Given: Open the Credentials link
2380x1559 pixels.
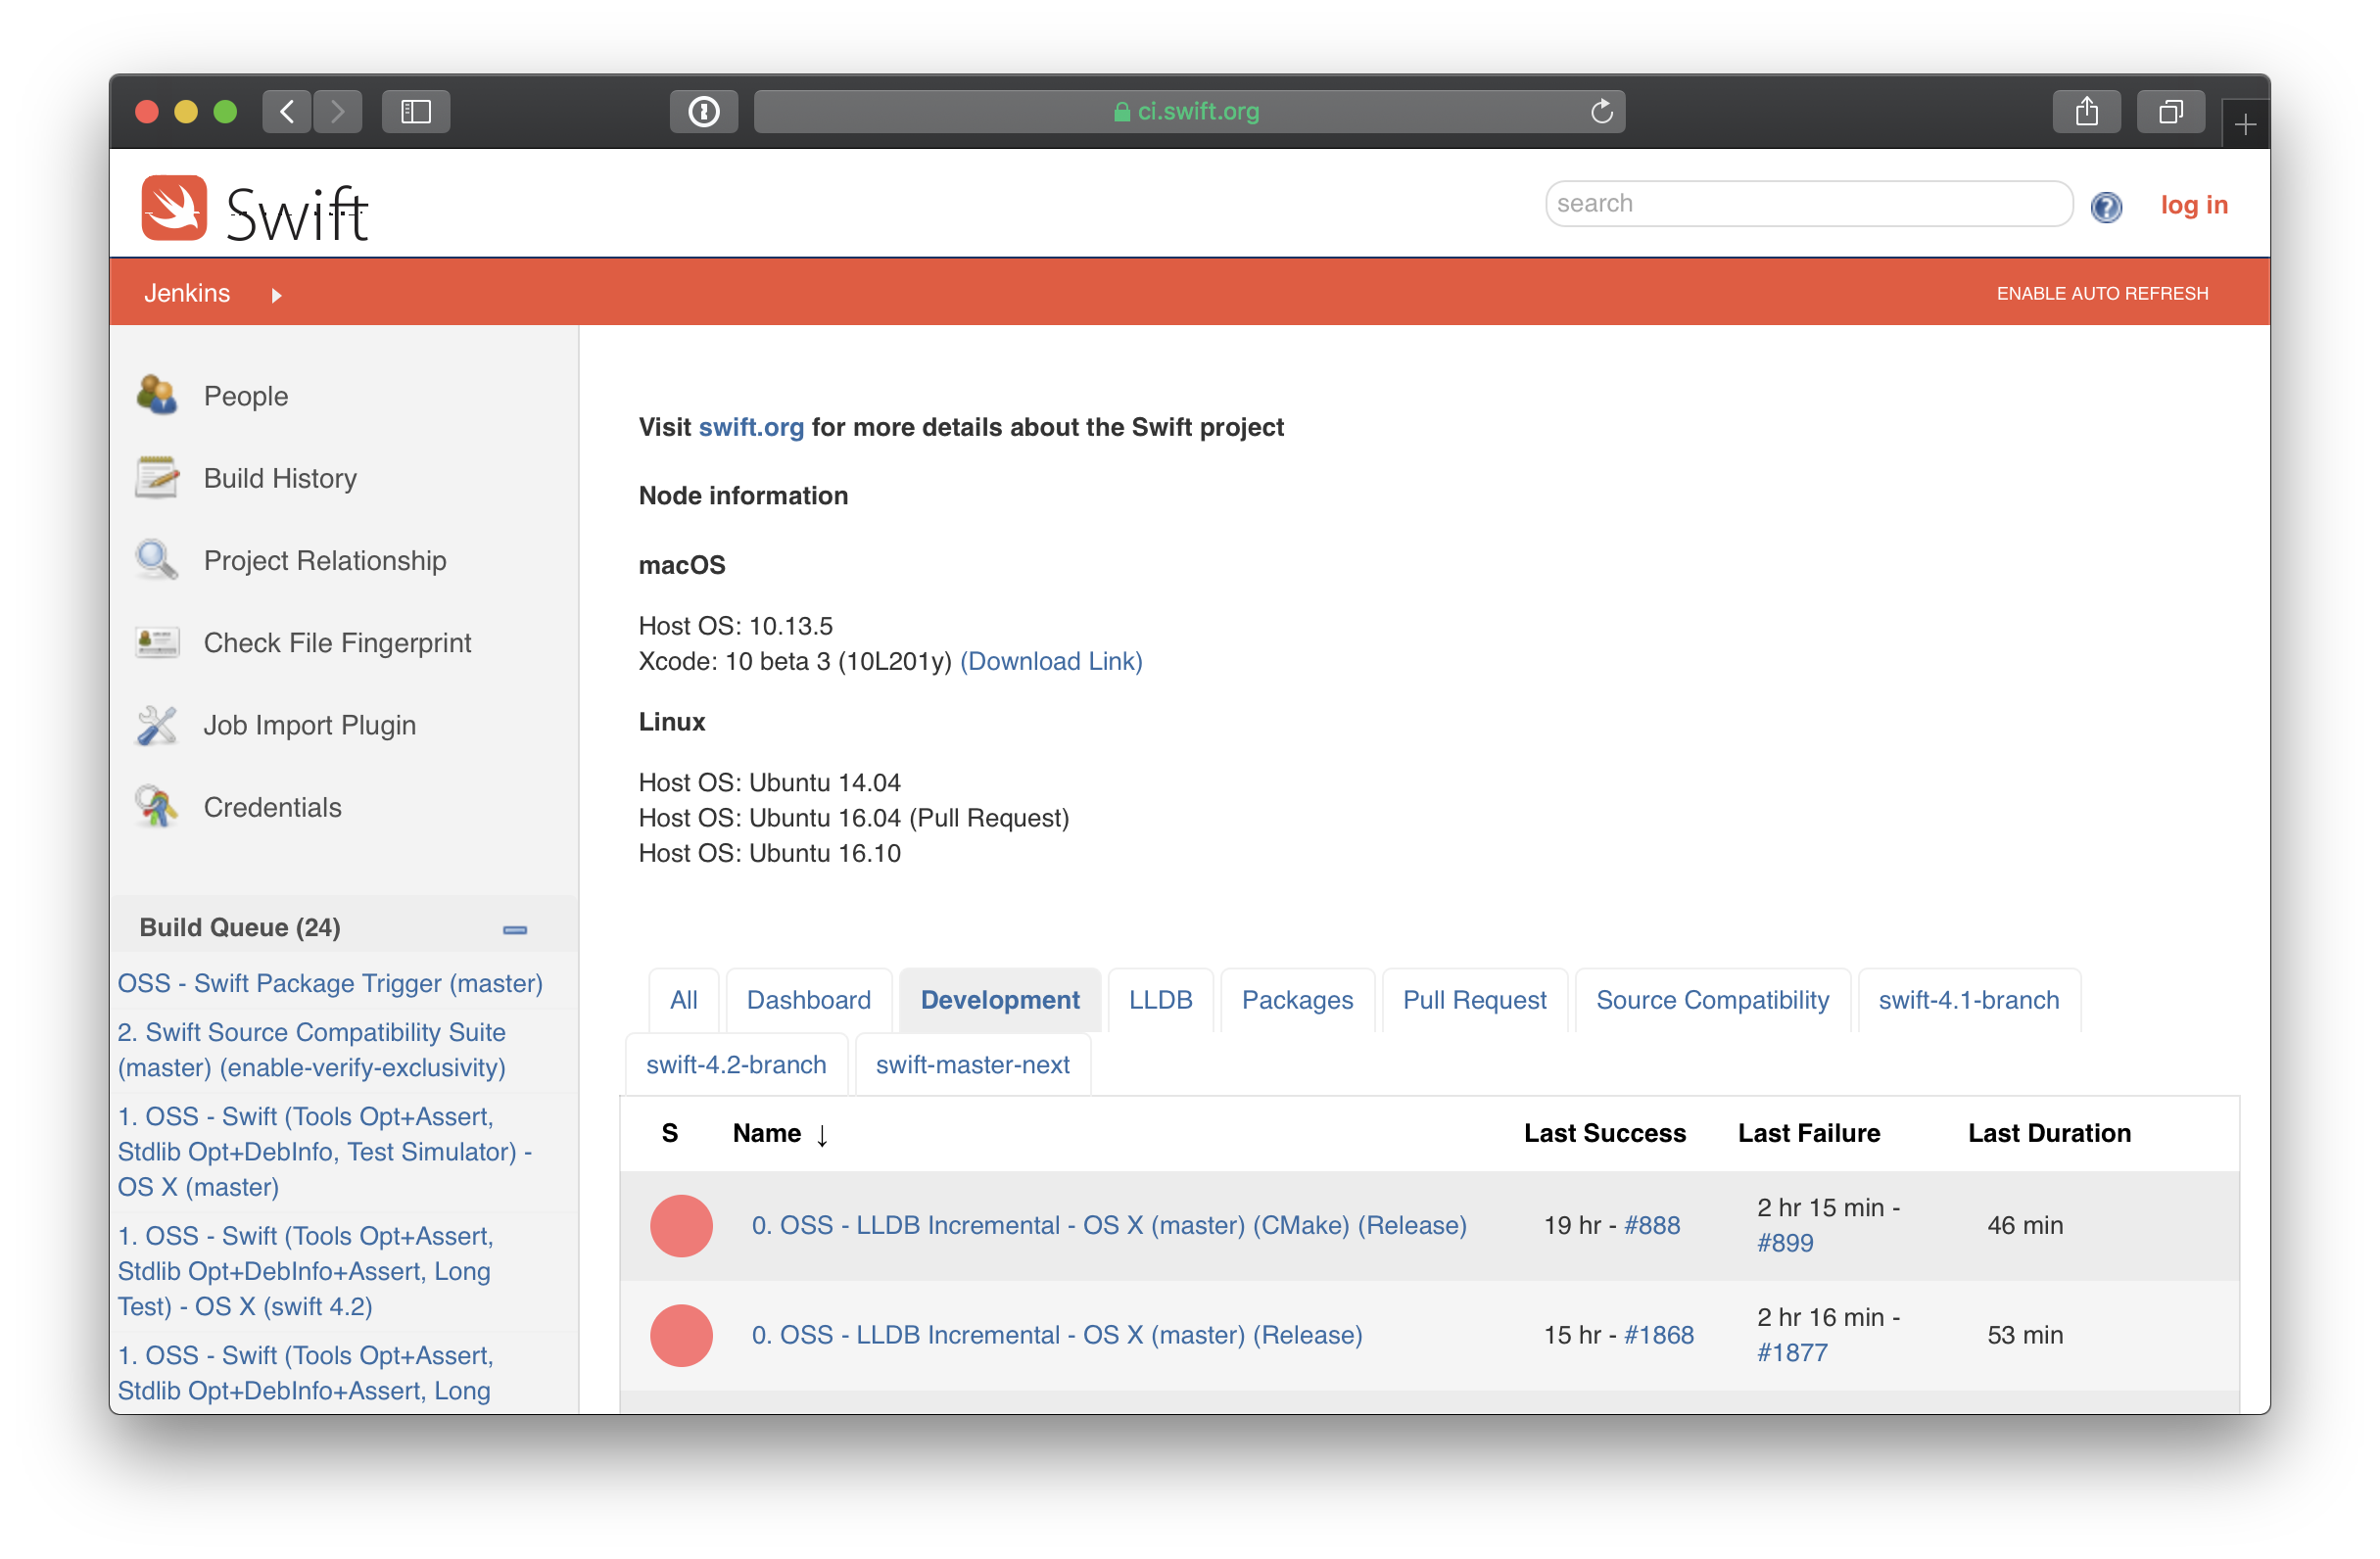Looking at the screenshot, I should (x=273, y=807).
